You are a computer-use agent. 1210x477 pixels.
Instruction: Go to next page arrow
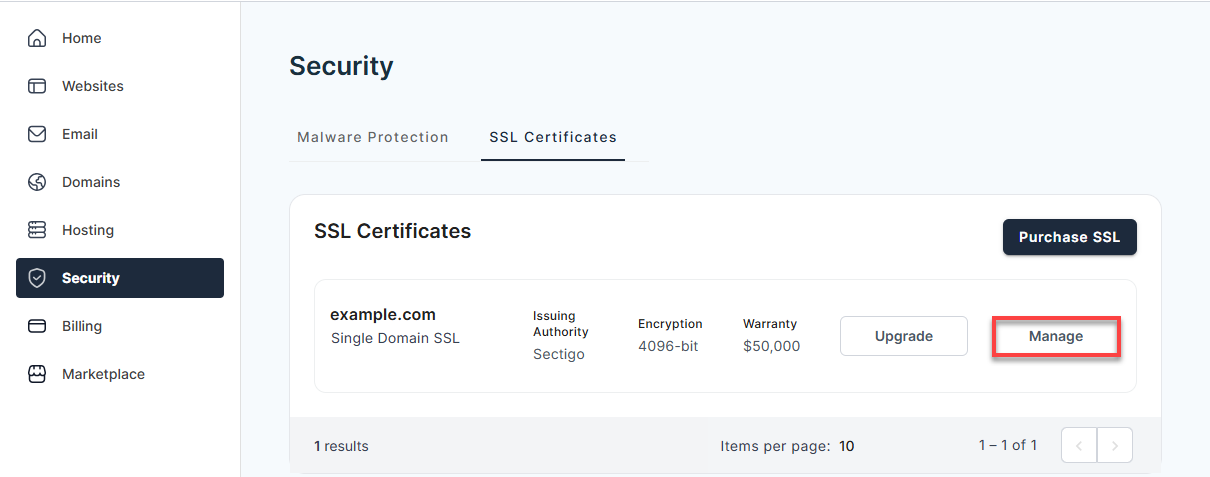(1115, 445)
